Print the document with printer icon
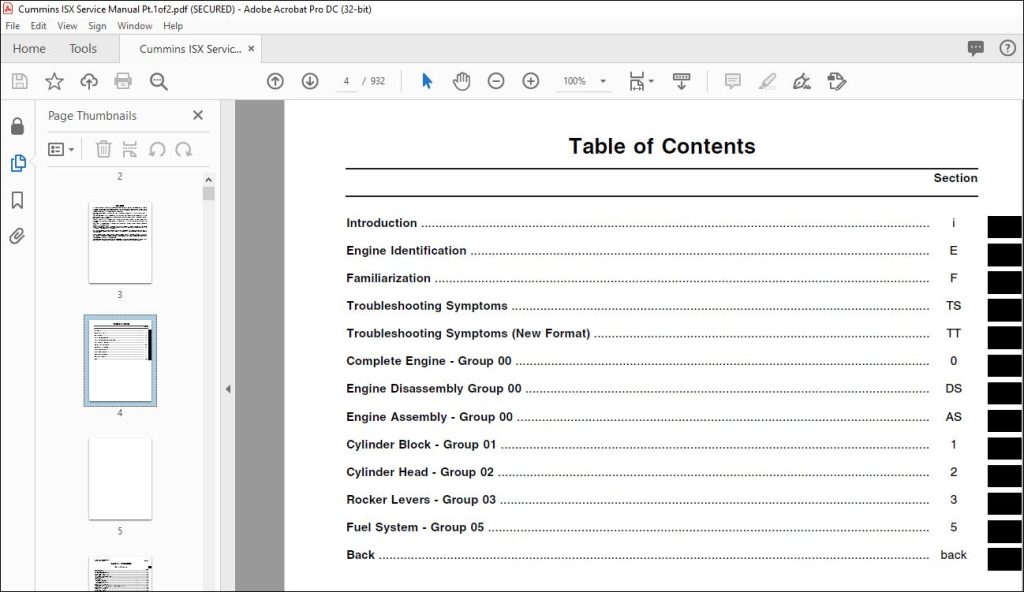Image resolution: width=1024 pixels, height=592 pixels. (123, 81)
